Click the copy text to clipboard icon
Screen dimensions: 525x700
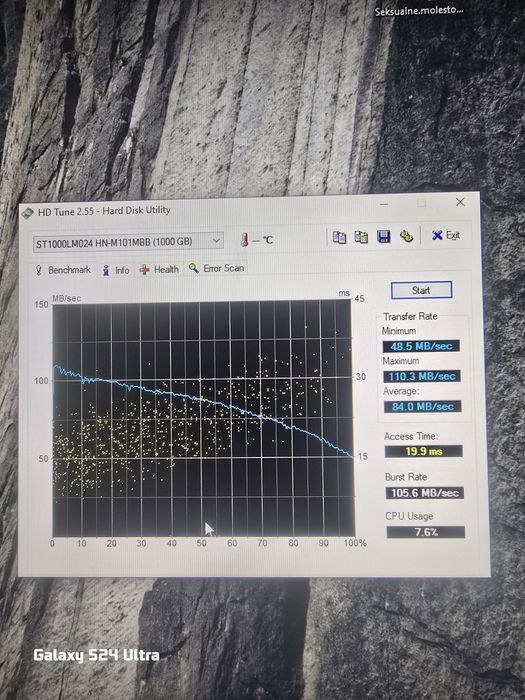tap(339, 237)
